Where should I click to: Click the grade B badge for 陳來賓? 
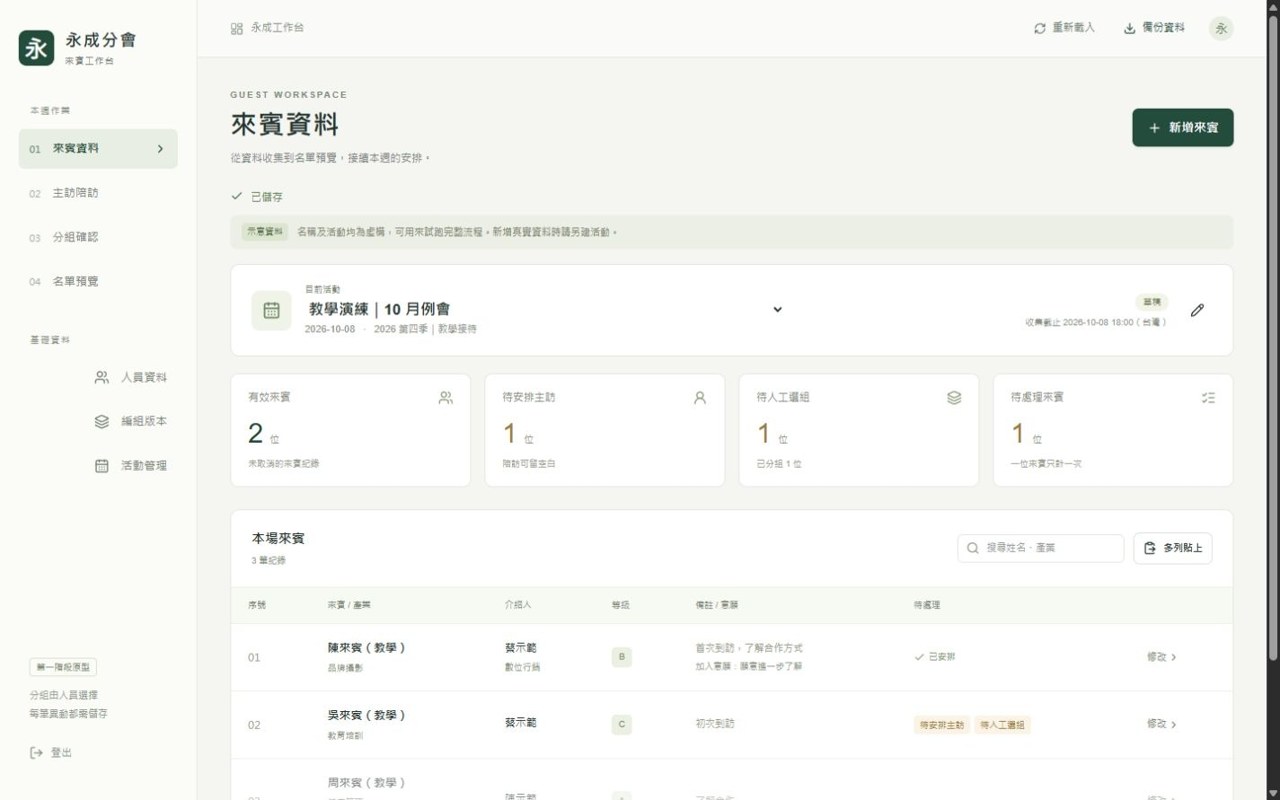pos(622,657)
